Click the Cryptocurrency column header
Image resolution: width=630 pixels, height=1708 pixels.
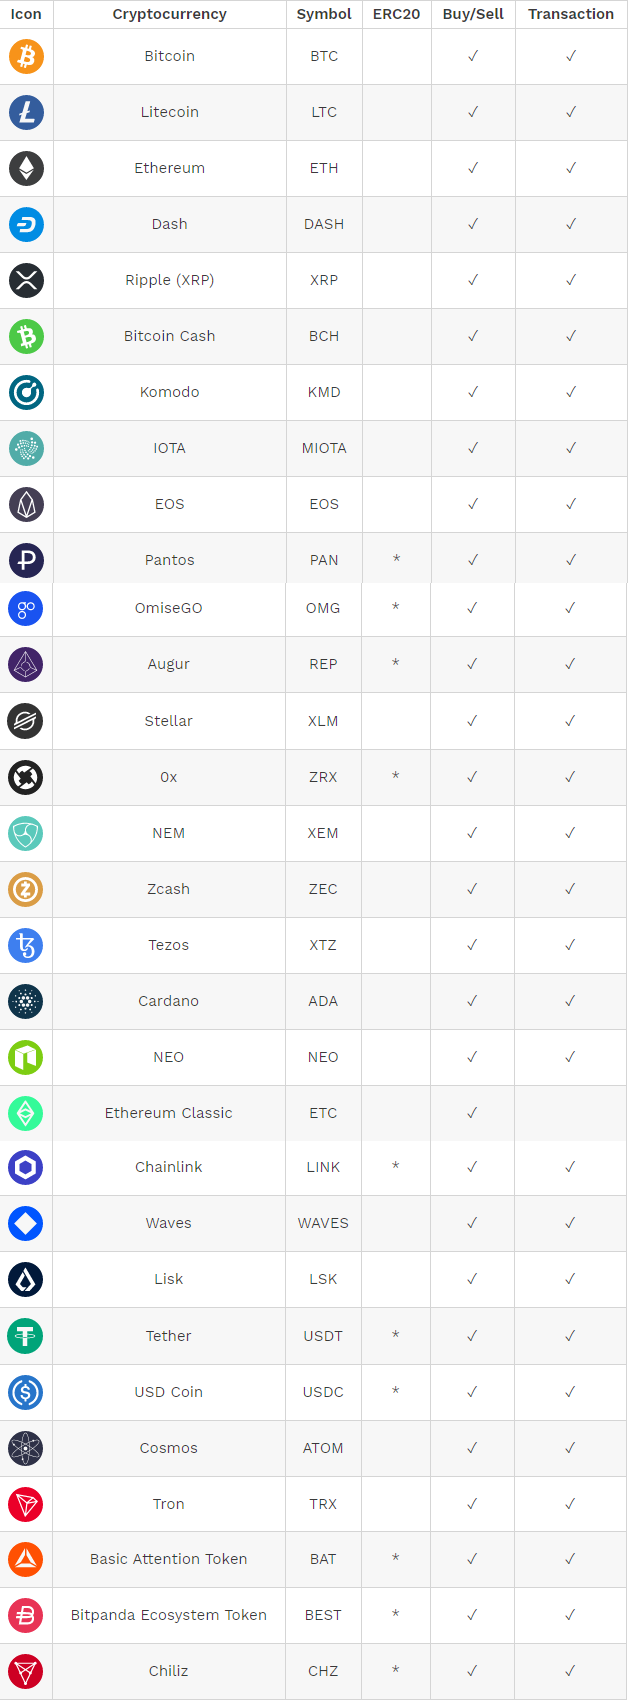pyautogui.click(x=169, y=14)
